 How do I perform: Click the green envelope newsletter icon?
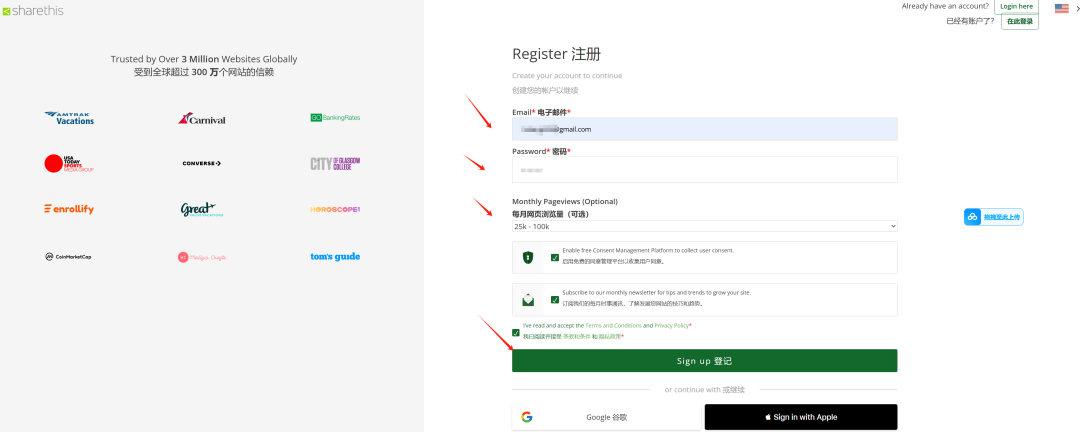[x=528, y=300]
